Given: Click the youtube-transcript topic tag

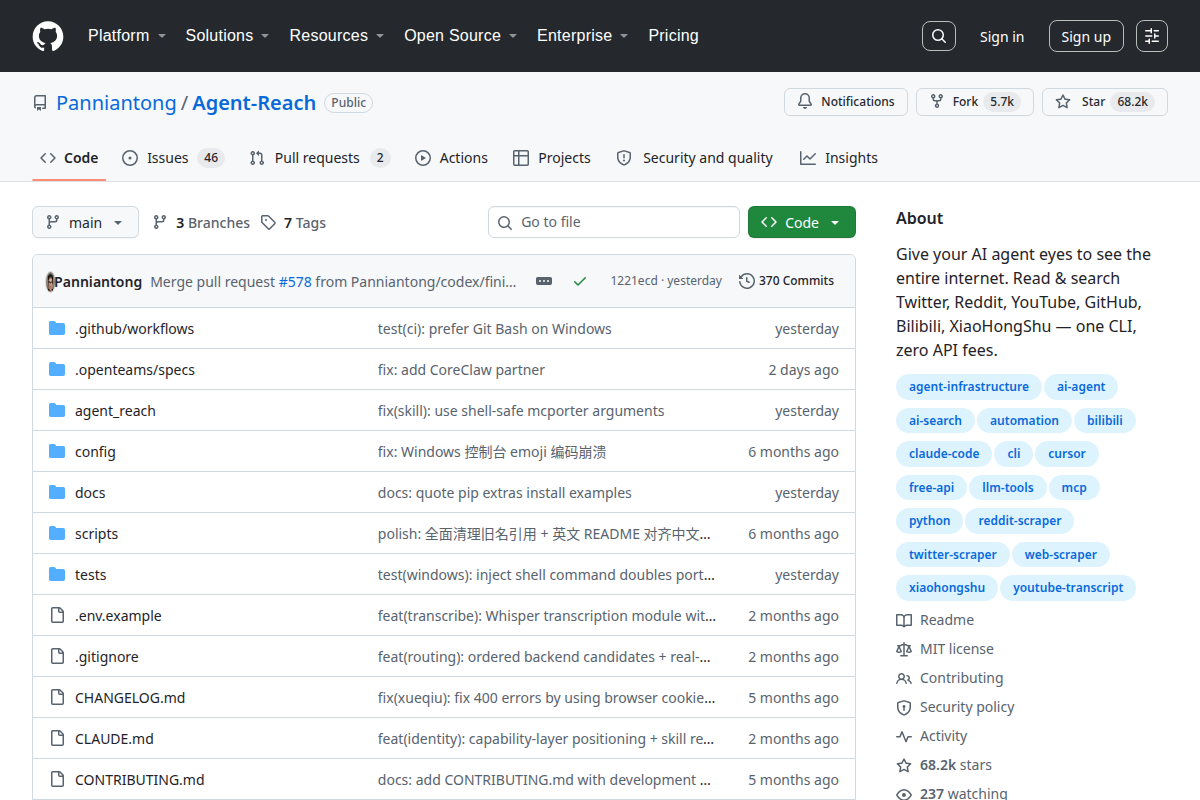Looking at the screenshot, I should click(x=1067, y=588).
